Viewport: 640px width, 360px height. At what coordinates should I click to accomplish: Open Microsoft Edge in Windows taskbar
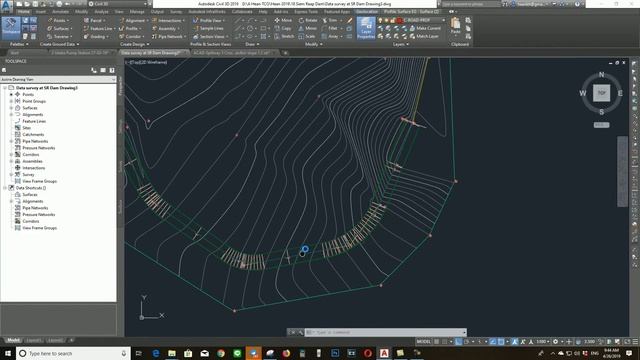[156, 353]
